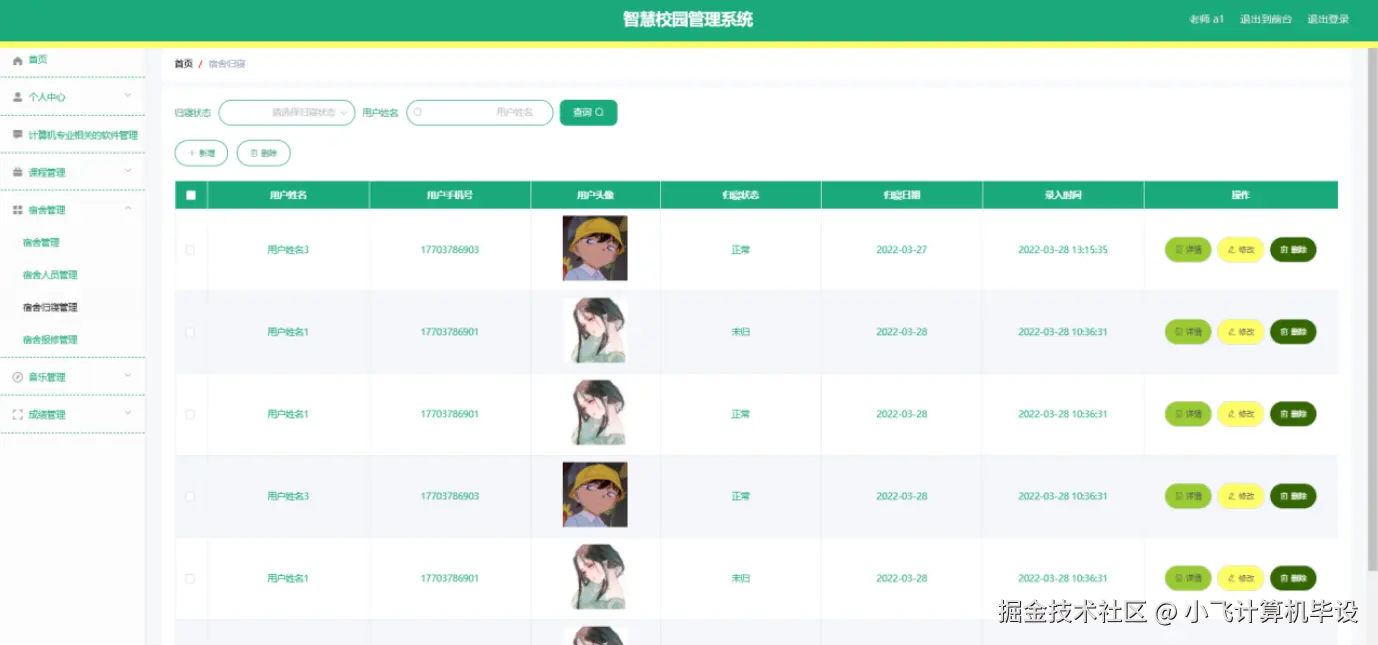Viewport: 1378px width, 645px height.
Task: Click 退出登录 to log out
Action: pos(1328,19)
